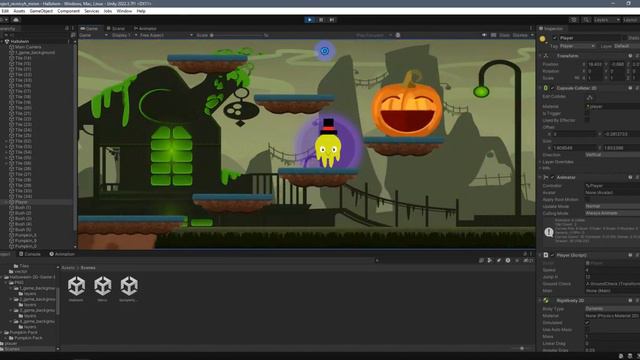
Task: Toggle the Used By Effector checkbox
Action: pos(587,120)
